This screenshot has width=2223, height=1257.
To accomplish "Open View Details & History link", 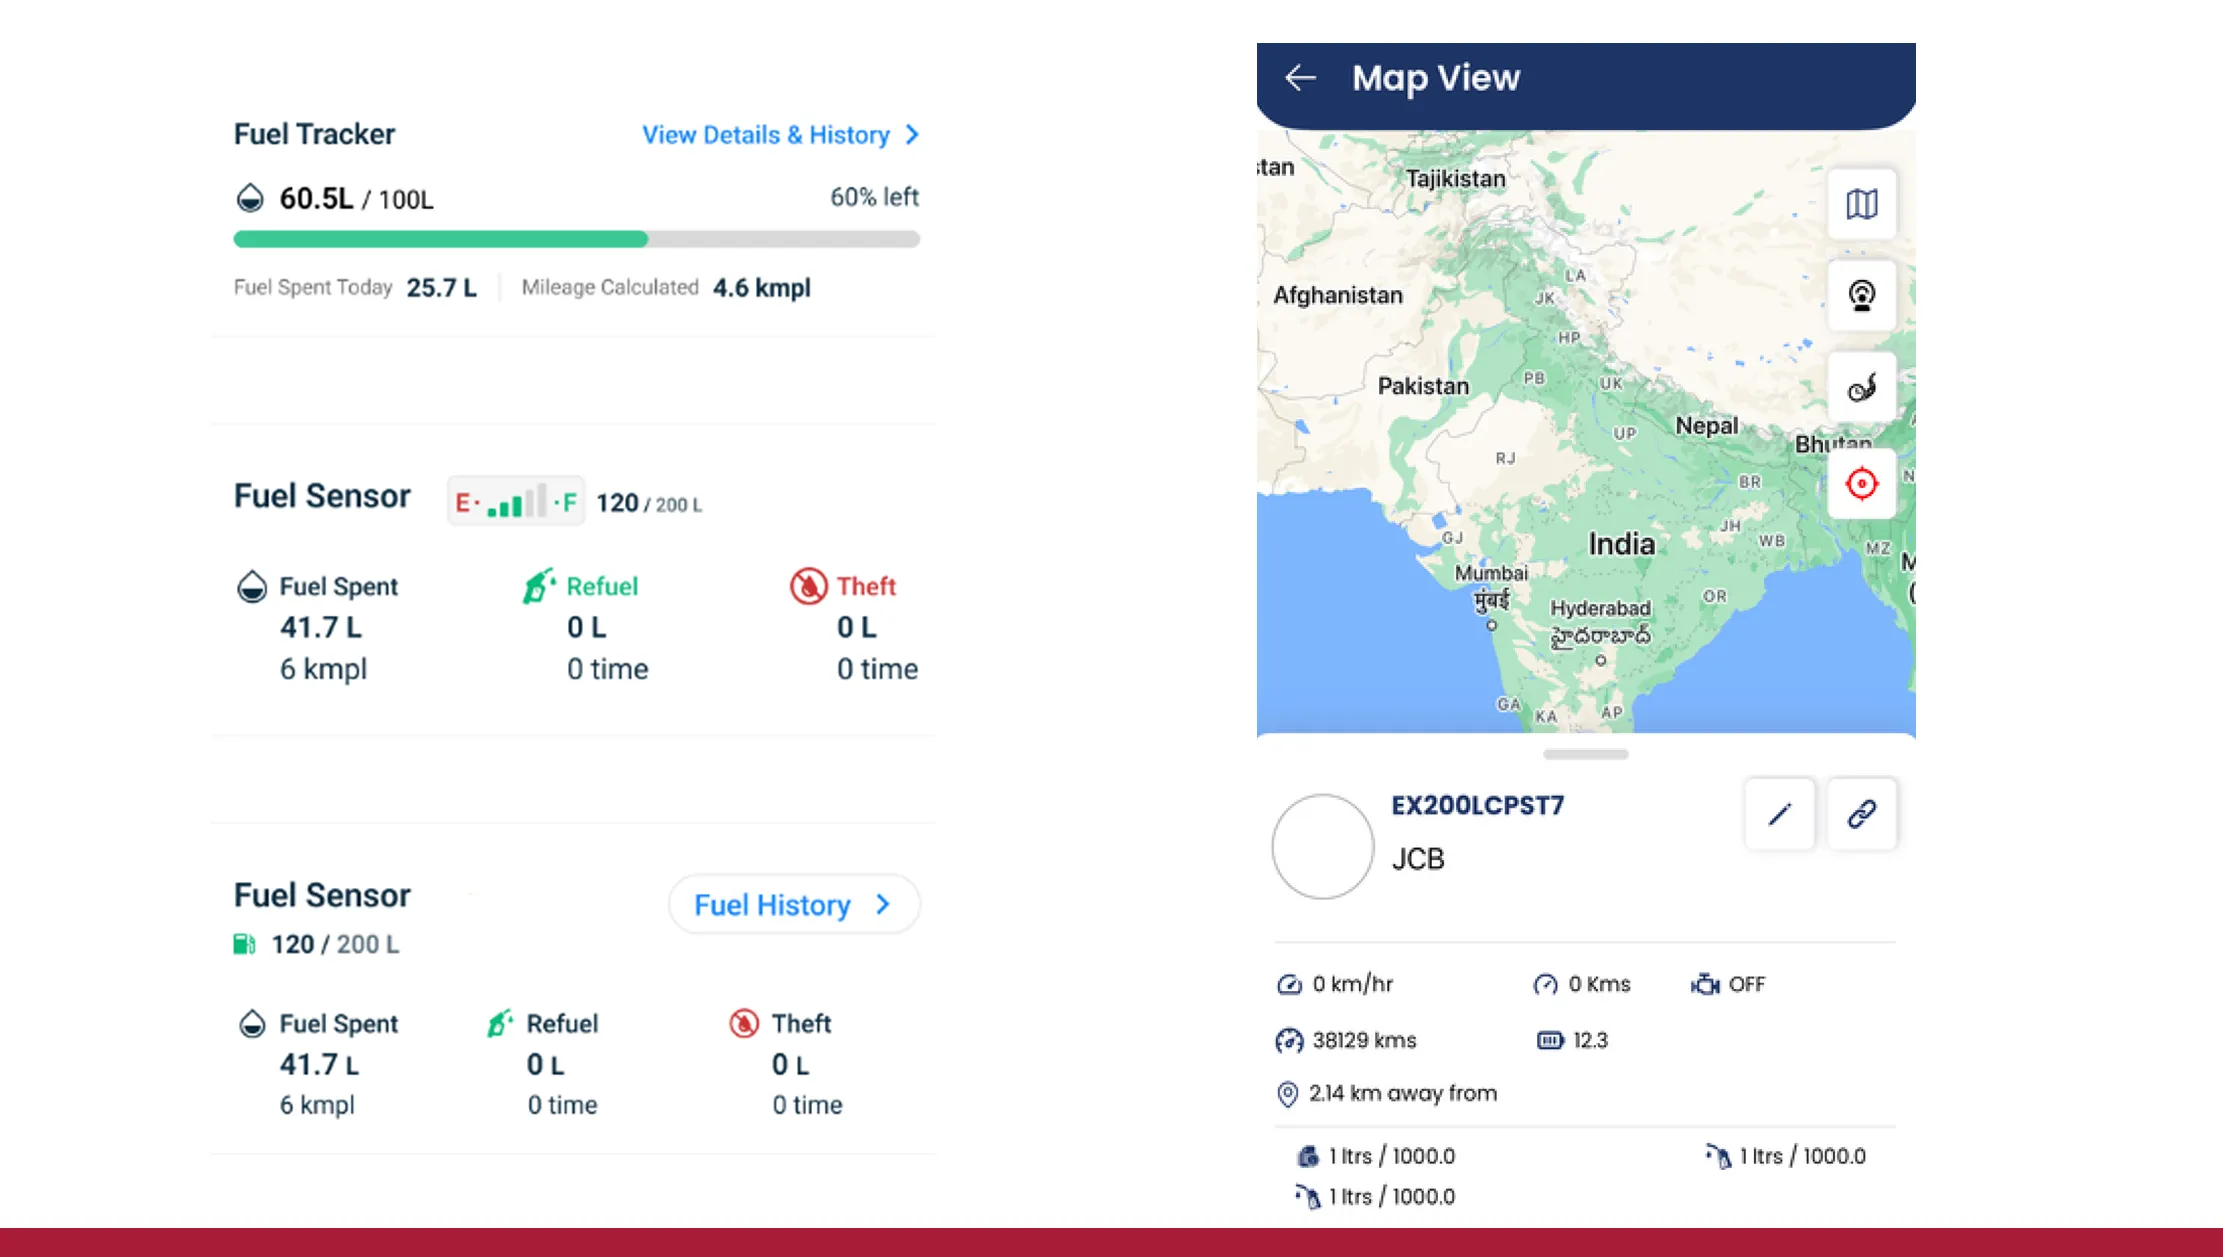I will click(x=765, y=135).
